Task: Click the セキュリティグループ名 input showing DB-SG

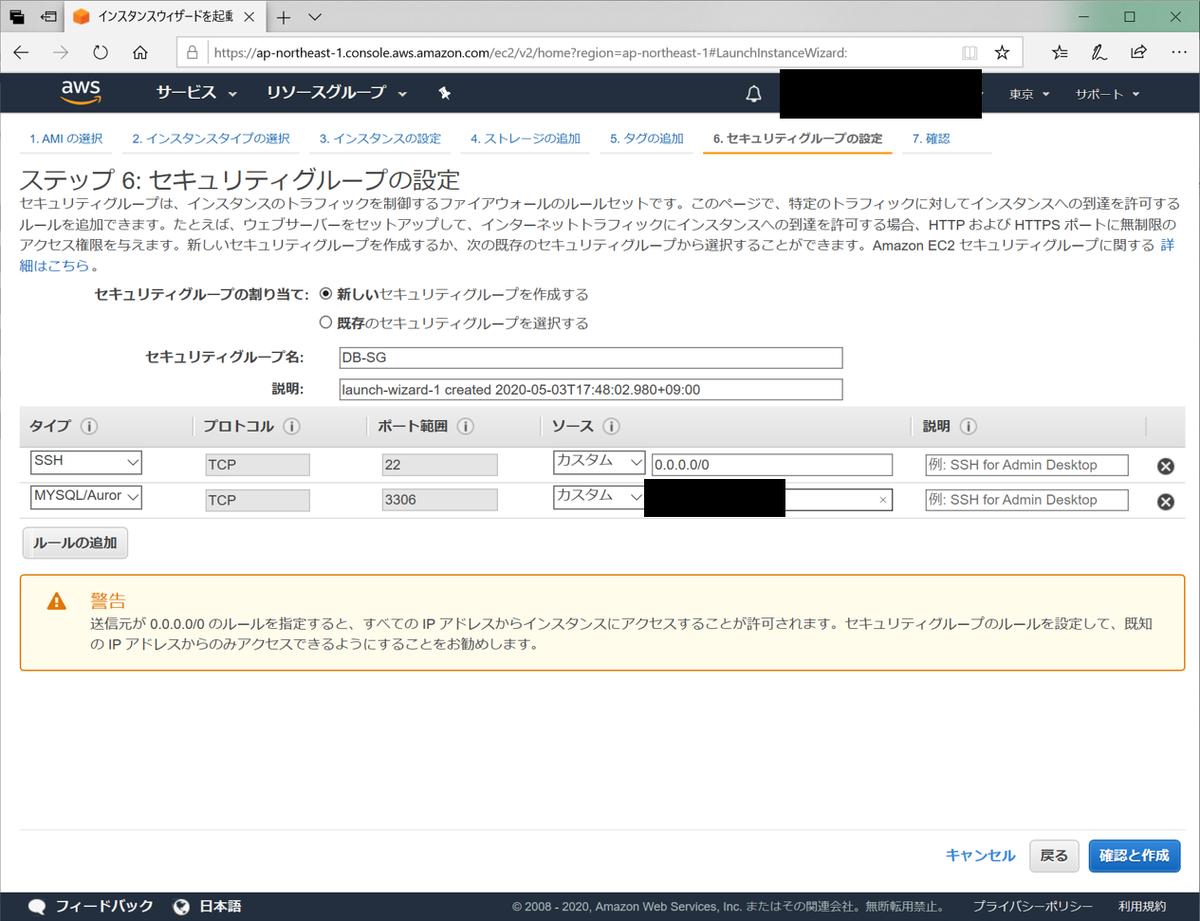Action: click(590, 357)
